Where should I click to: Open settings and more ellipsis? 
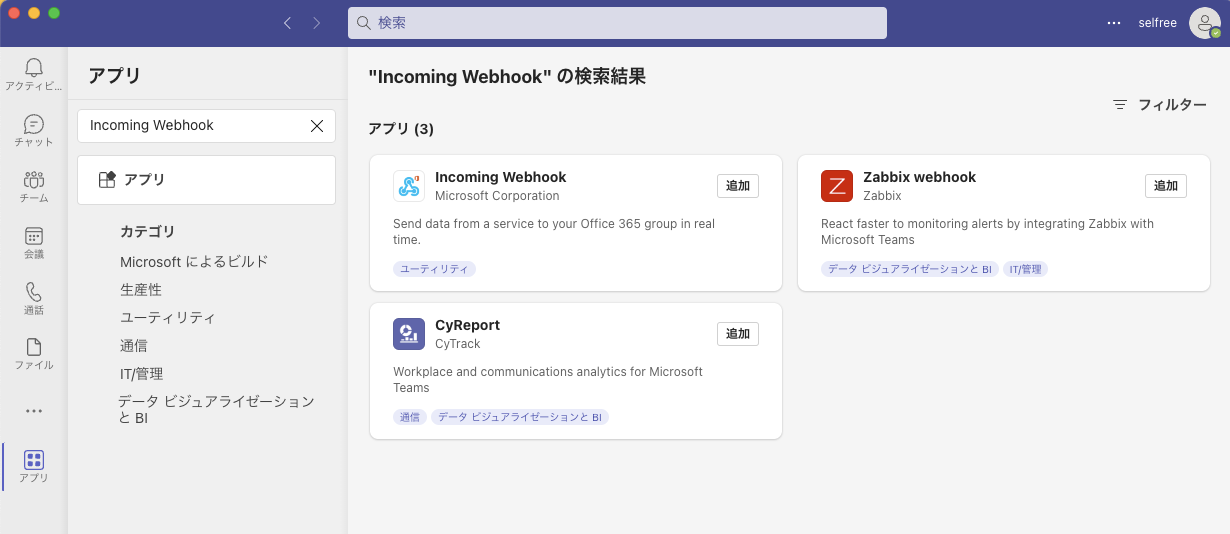pyautogui.click(x=1114, y=23)
